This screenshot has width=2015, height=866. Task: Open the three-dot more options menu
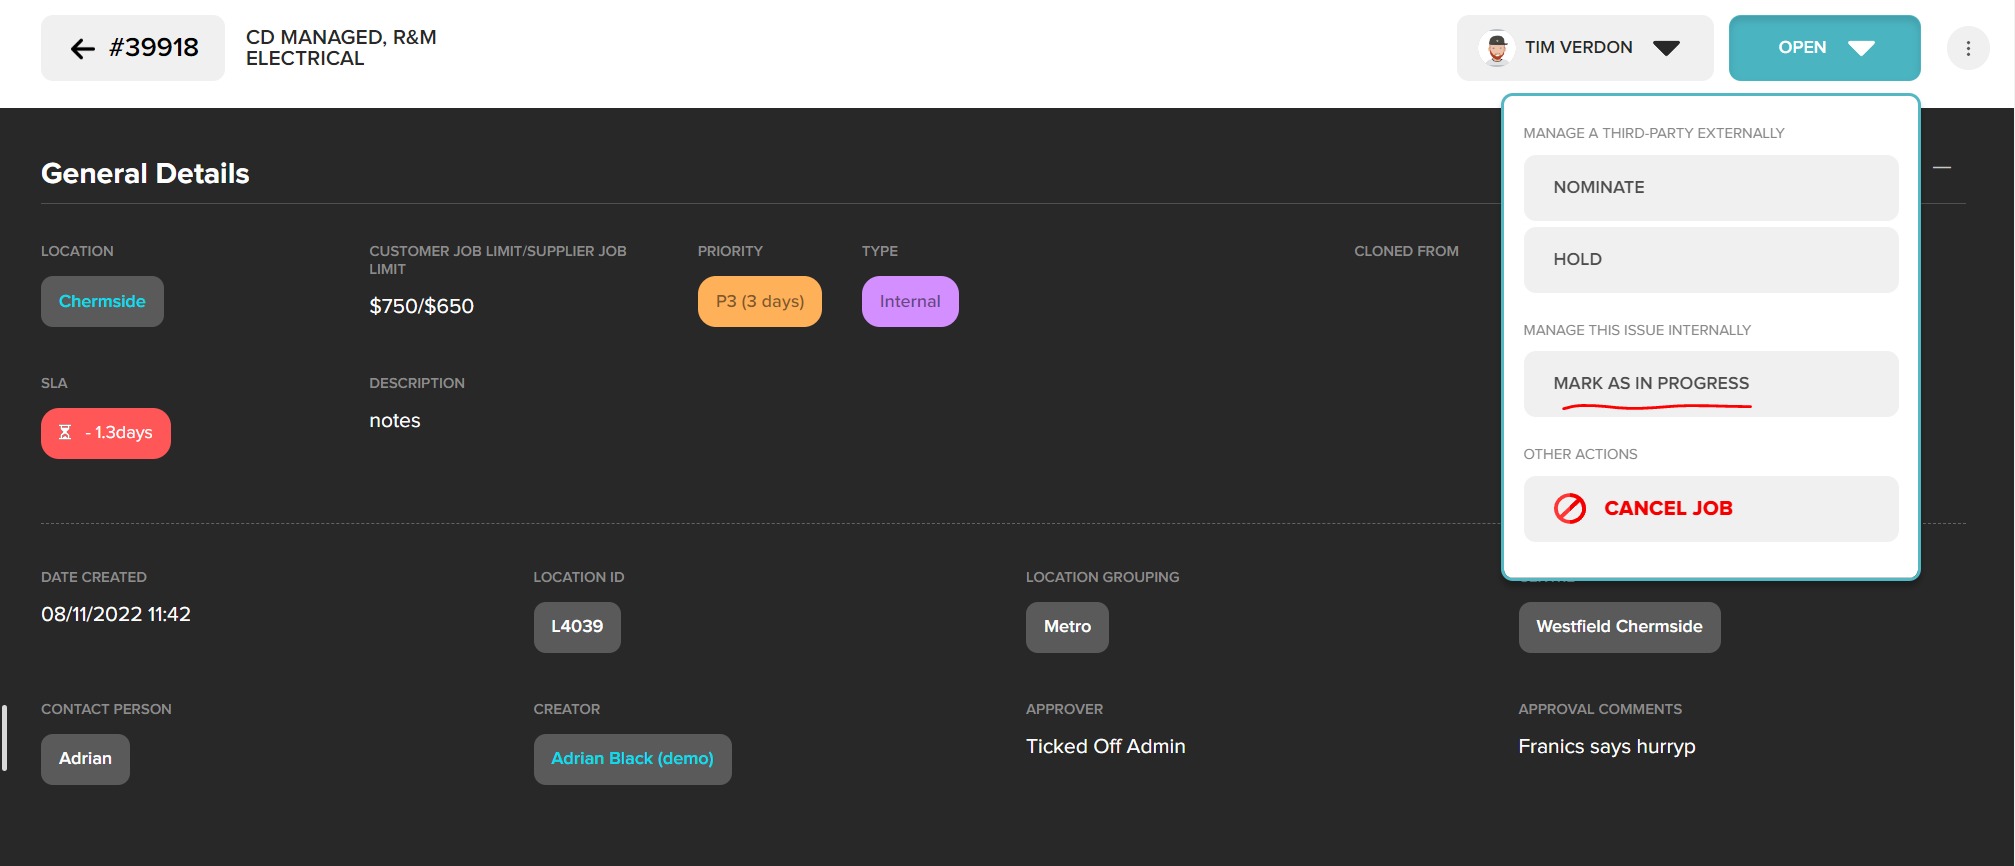pyautogui.click(x=1968, y=48)
